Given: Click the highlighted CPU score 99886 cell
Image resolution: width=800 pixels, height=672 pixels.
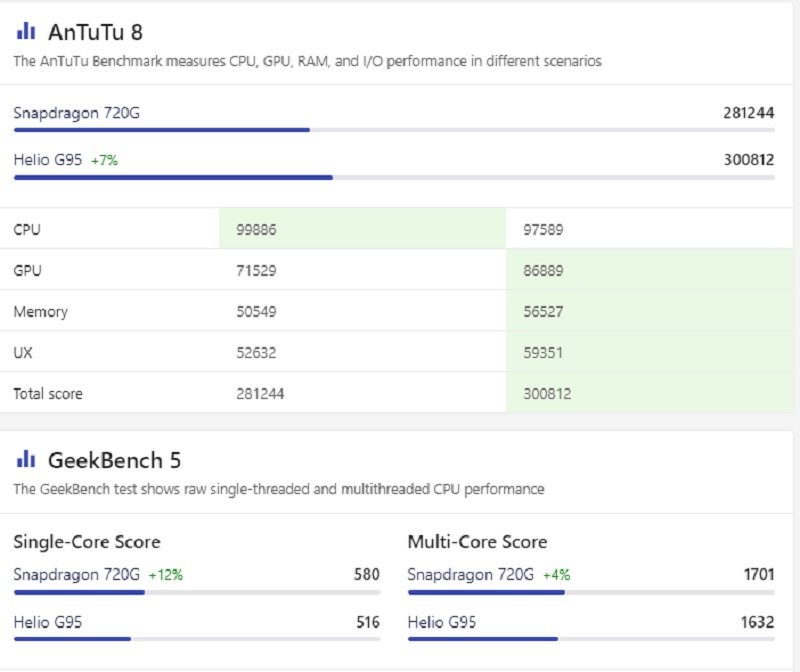Looking at the screenshot, I should tap(256, 230).
